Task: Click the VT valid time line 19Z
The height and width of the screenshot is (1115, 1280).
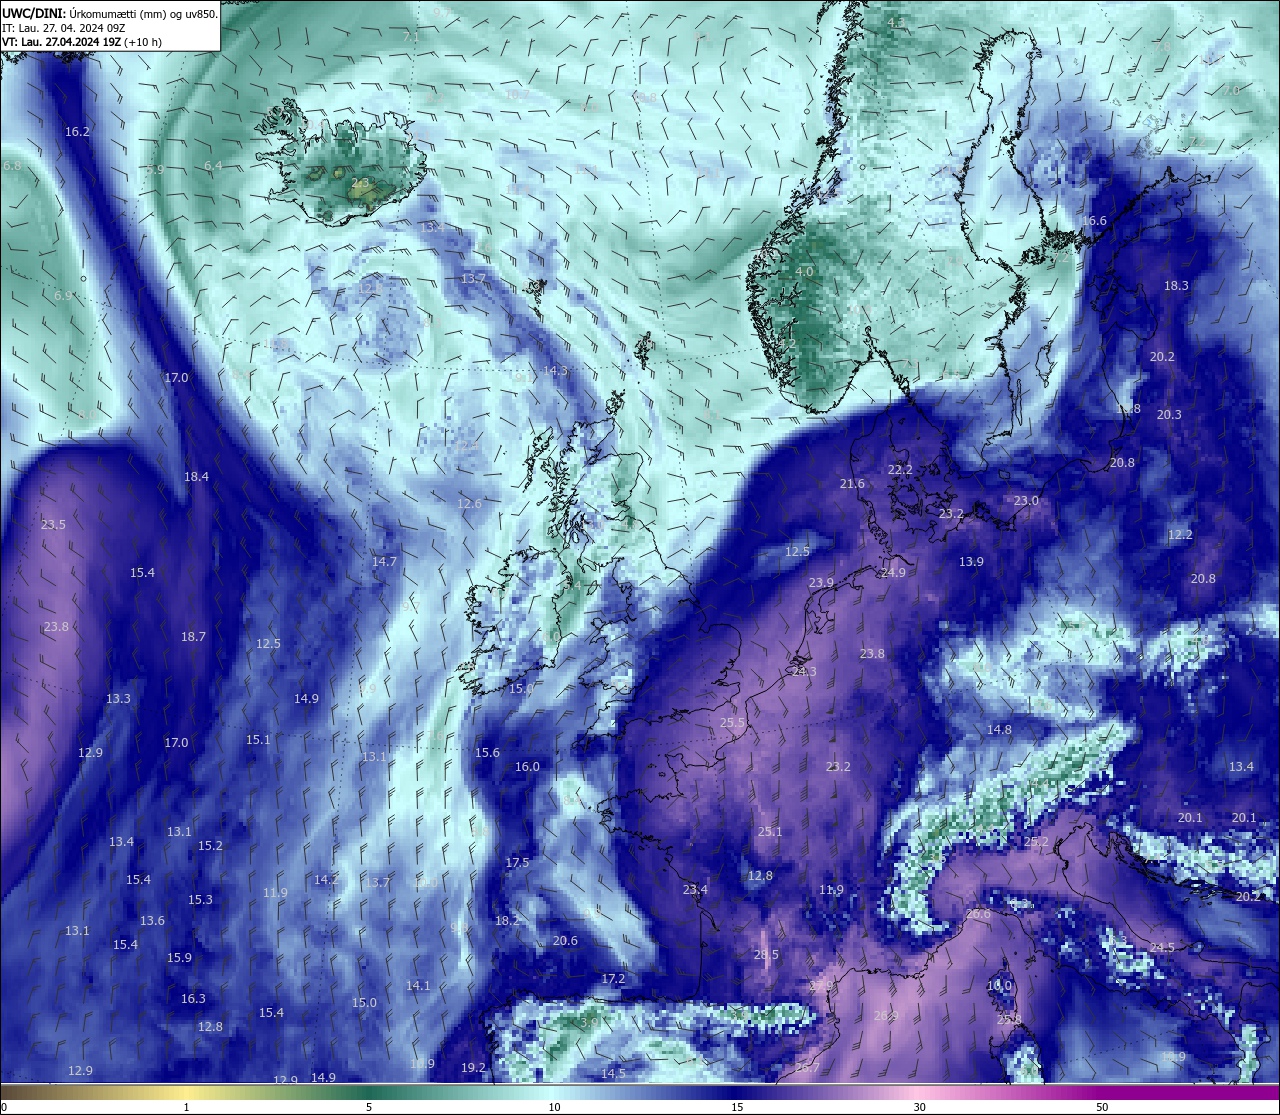Action: pos(82,42)
